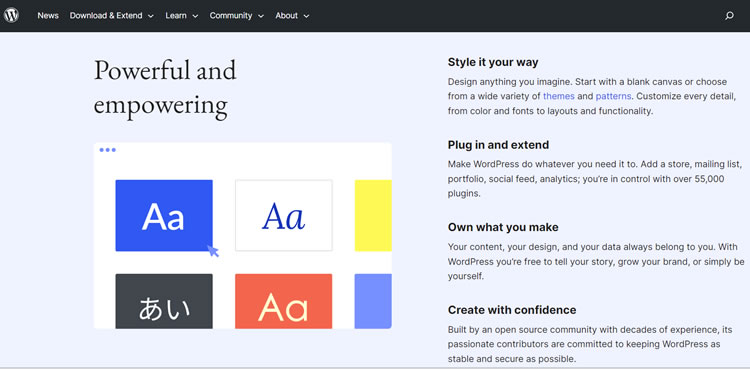Screen dimensions: 750x369
Task: Expand the chevron next to Learn
Action: click(x=195, y=16)
